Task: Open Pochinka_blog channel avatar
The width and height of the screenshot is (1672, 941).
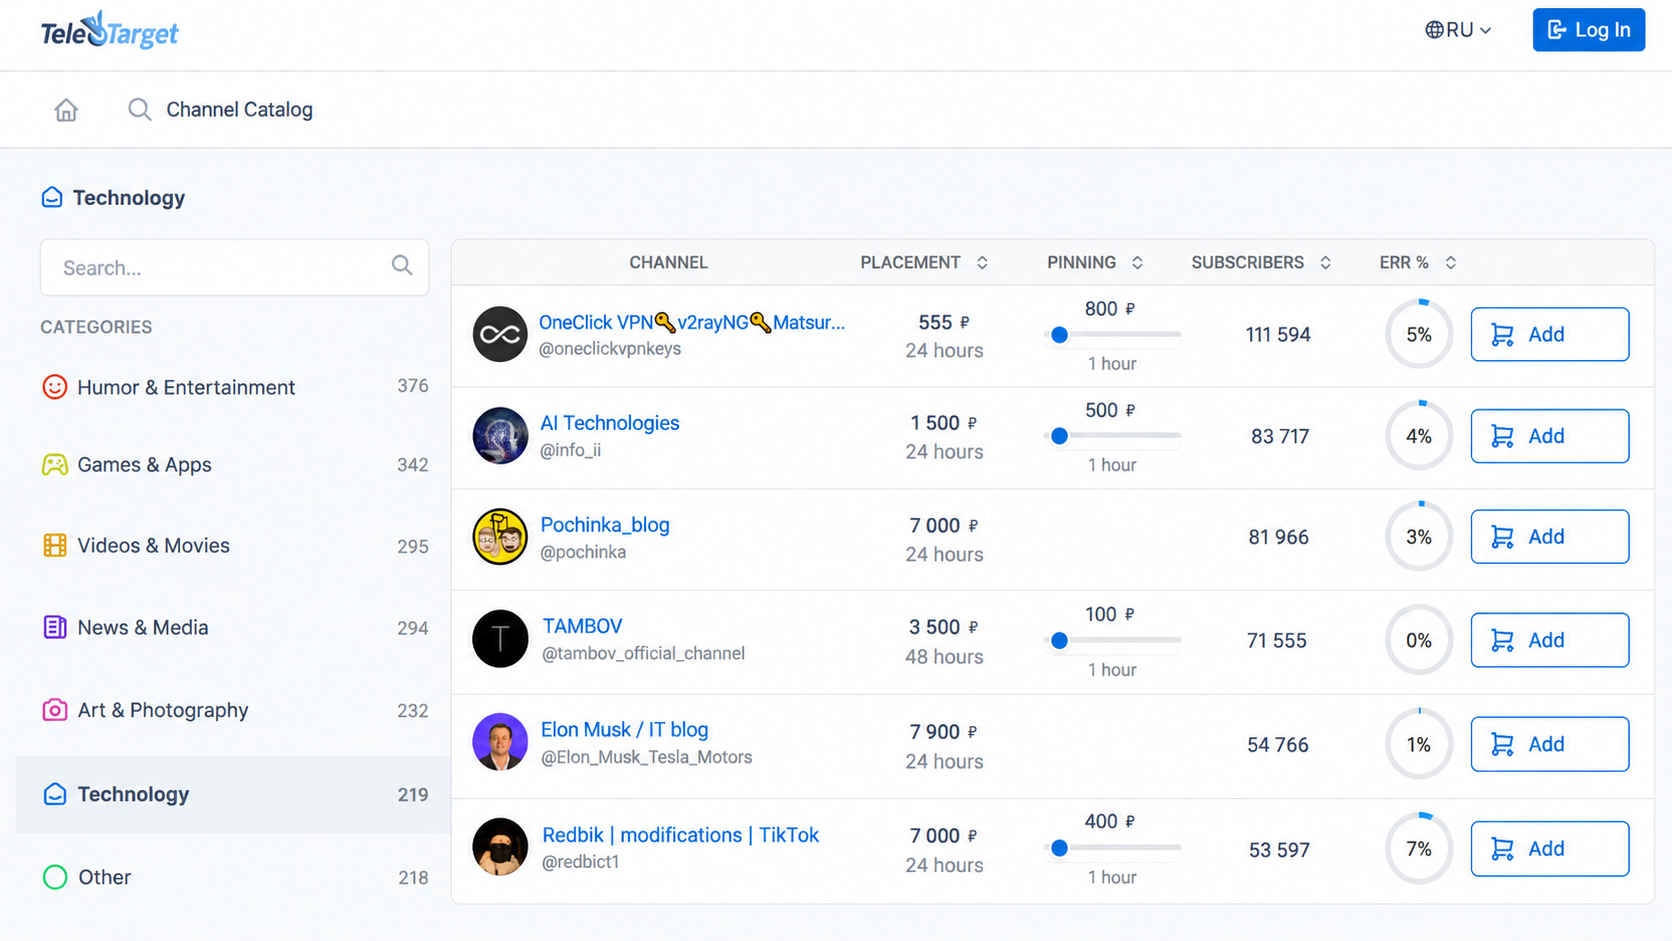Action: [x=500, y=537]
